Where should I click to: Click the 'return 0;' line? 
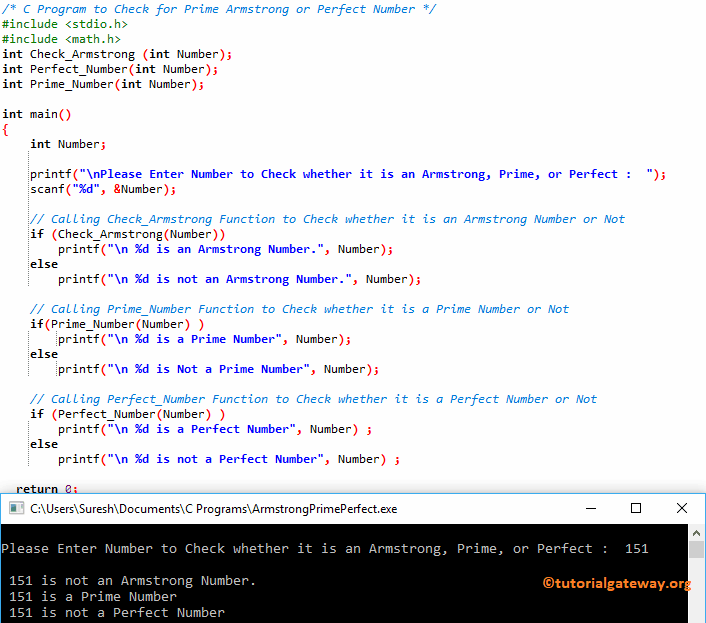click(x=47, y=488)
